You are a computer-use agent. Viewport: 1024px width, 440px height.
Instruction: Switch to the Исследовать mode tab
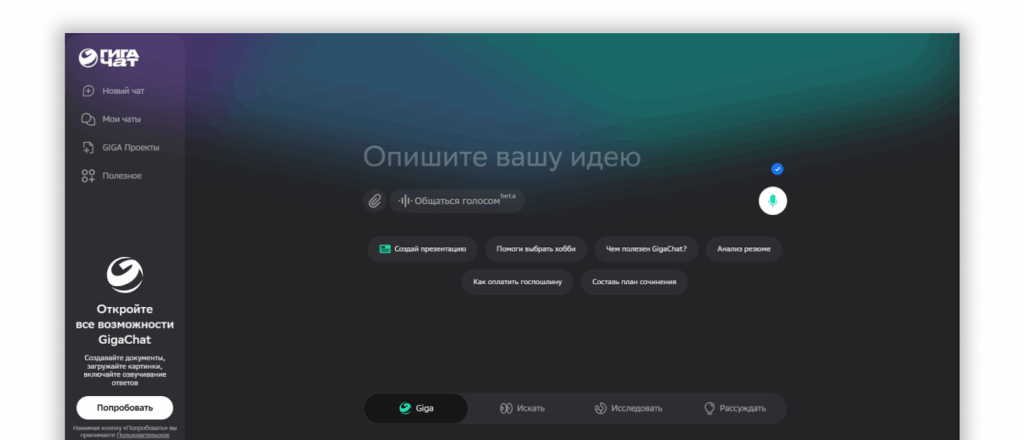click(628, 408)
